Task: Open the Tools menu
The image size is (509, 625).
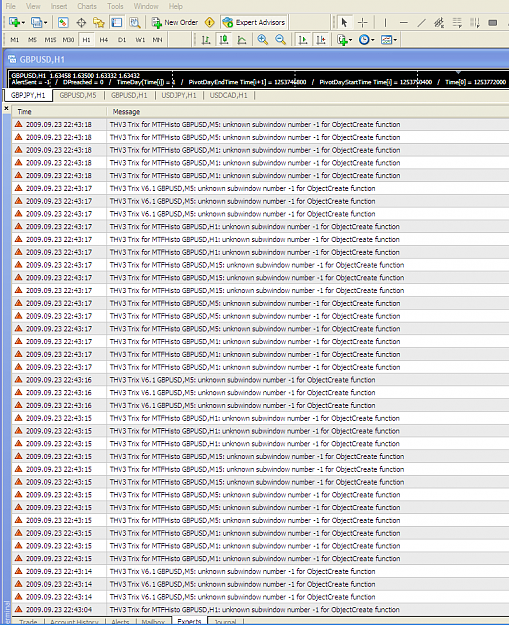Action: 115,6
